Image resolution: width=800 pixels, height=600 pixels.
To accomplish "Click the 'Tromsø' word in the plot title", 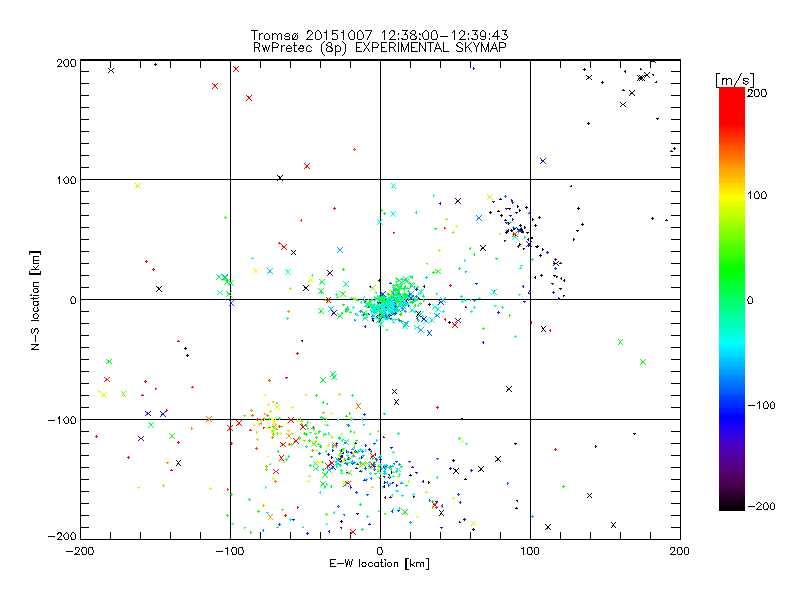I will (x=274, y=35).
